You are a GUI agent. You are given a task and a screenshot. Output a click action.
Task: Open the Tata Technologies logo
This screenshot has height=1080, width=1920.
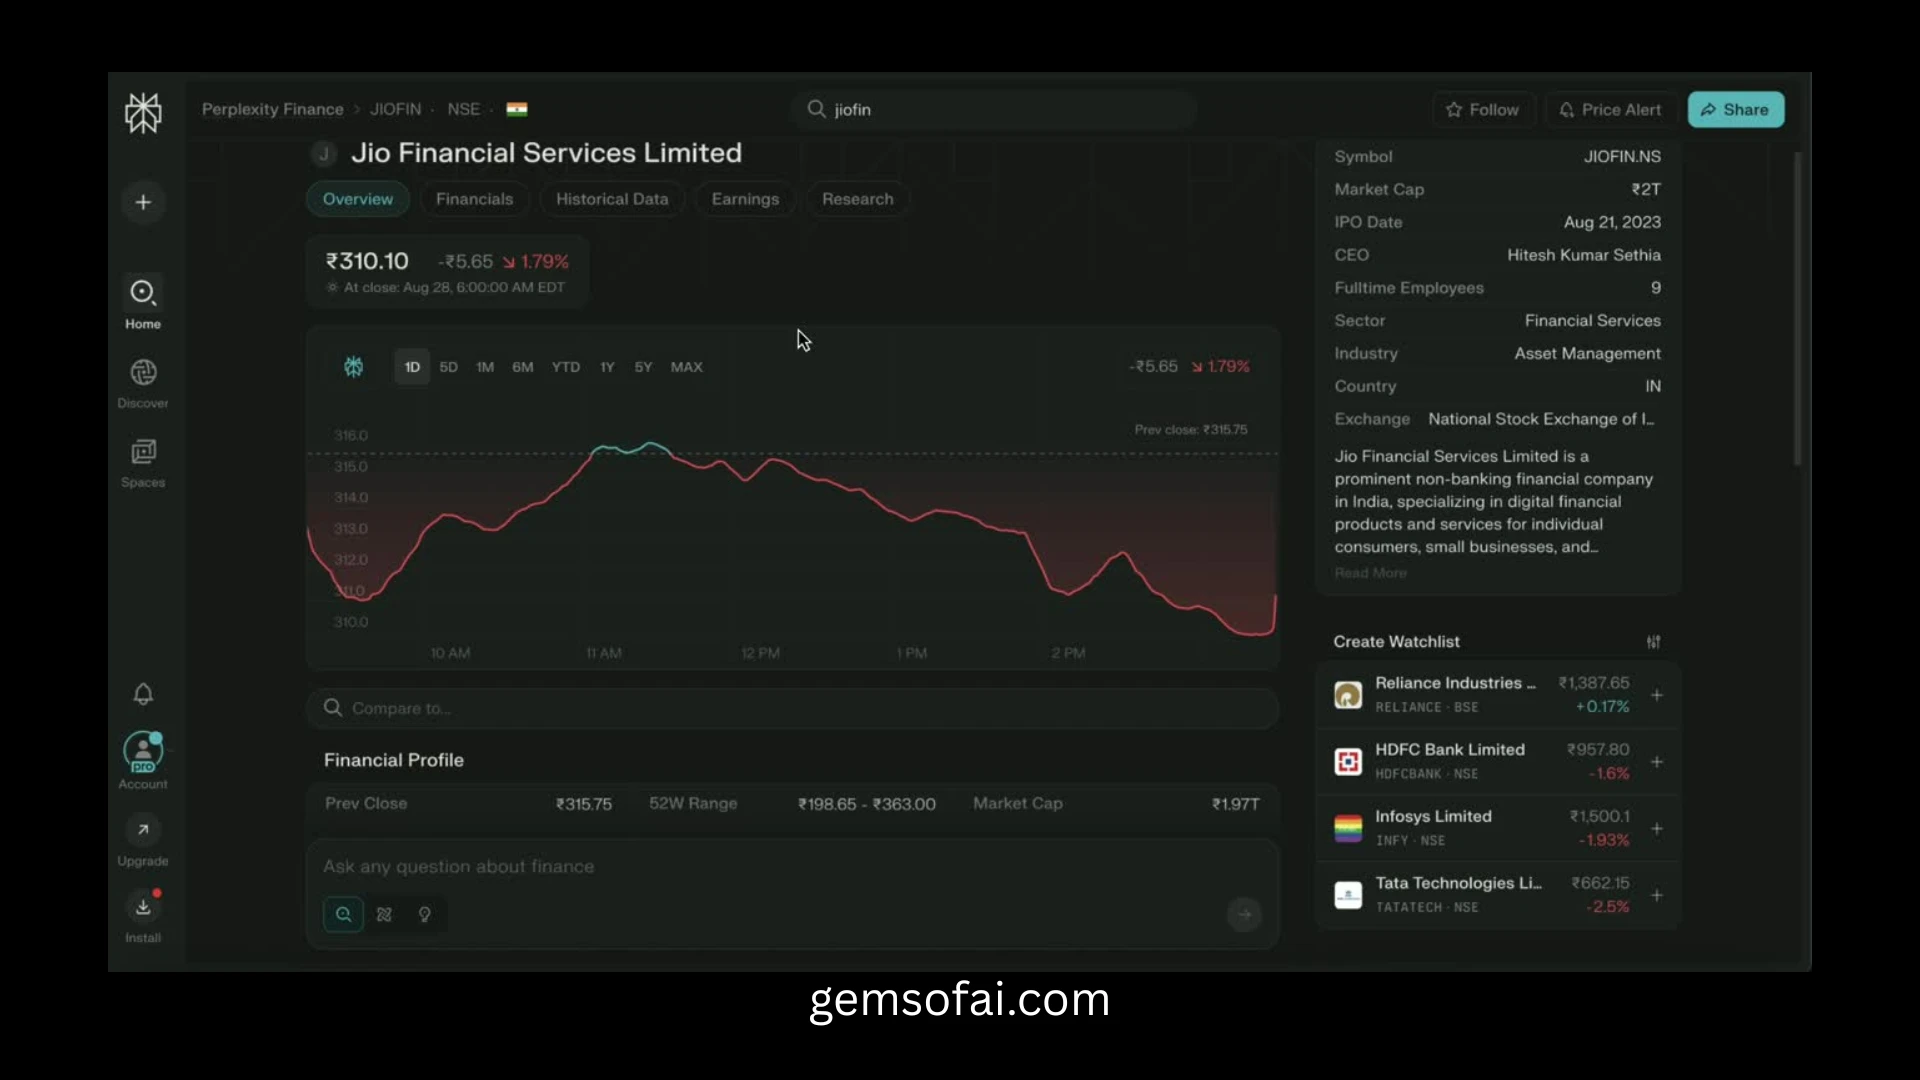click(x=1348, y=895)
